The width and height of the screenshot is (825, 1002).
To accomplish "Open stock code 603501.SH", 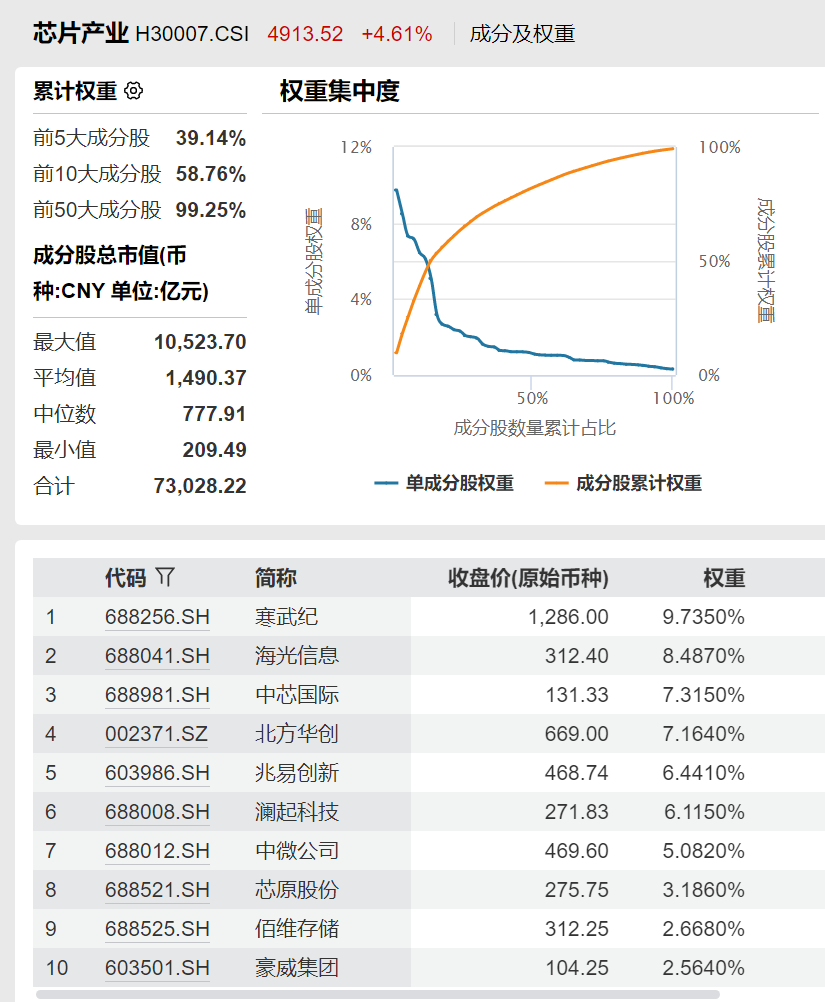I will [157, 967].
